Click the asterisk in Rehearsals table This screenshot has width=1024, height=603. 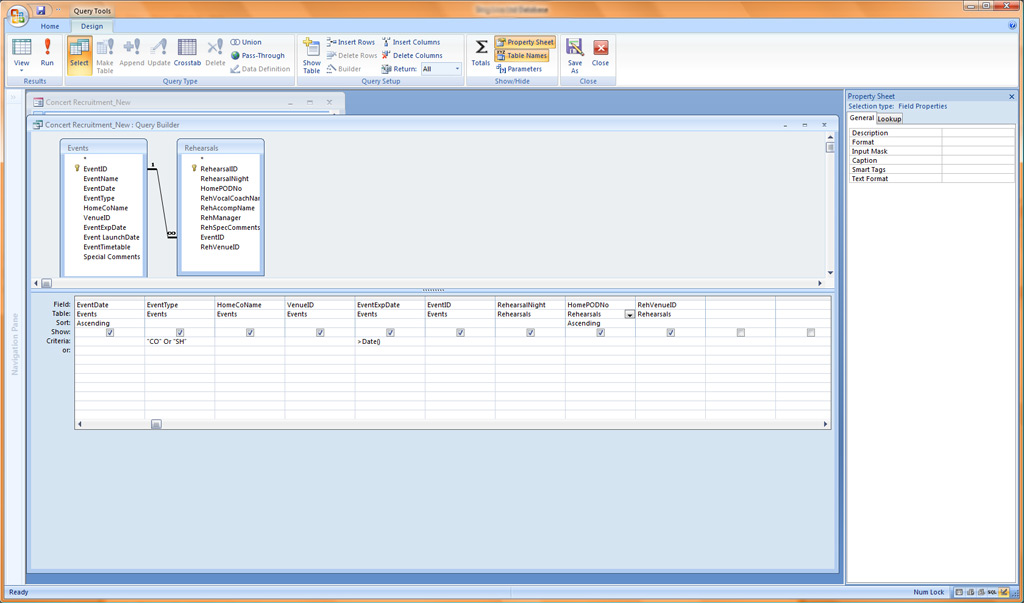[x=202, y=159]
